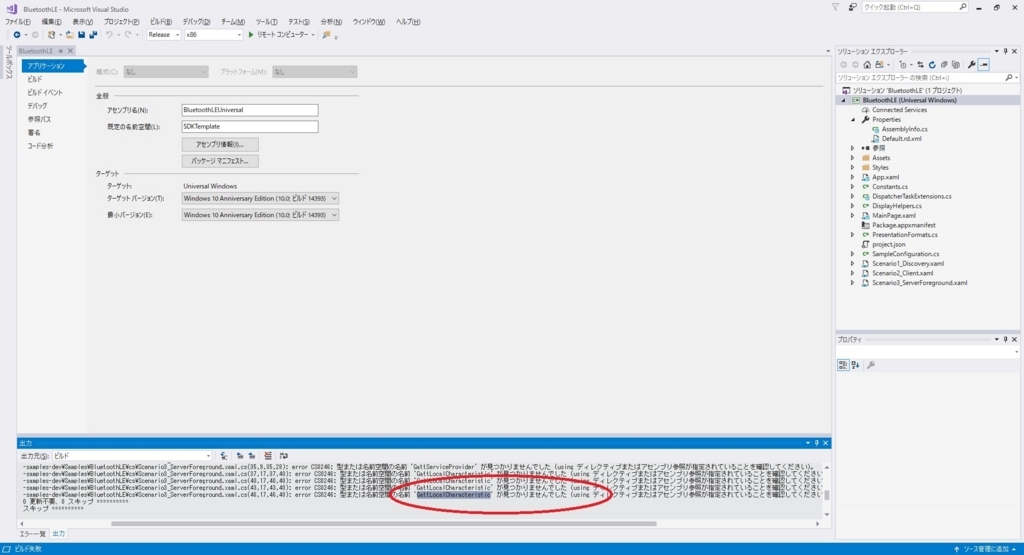Open the minimum version dropdown

(260, 215)
